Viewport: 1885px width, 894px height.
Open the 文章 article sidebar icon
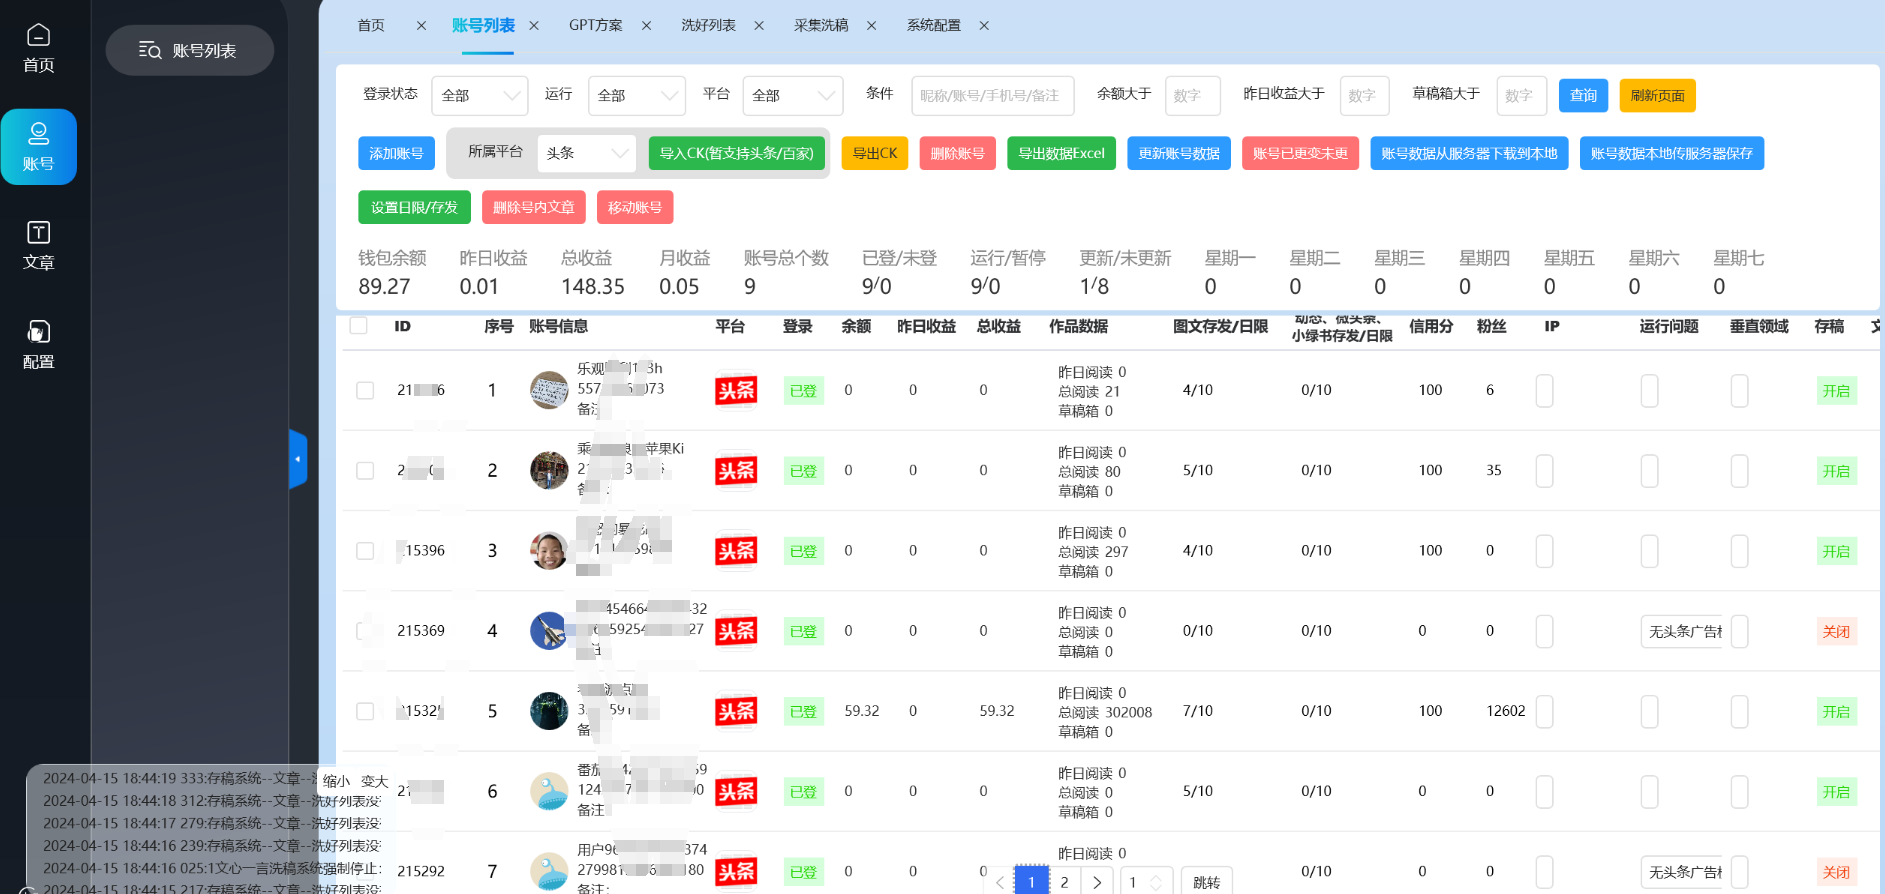coord(38,246)
